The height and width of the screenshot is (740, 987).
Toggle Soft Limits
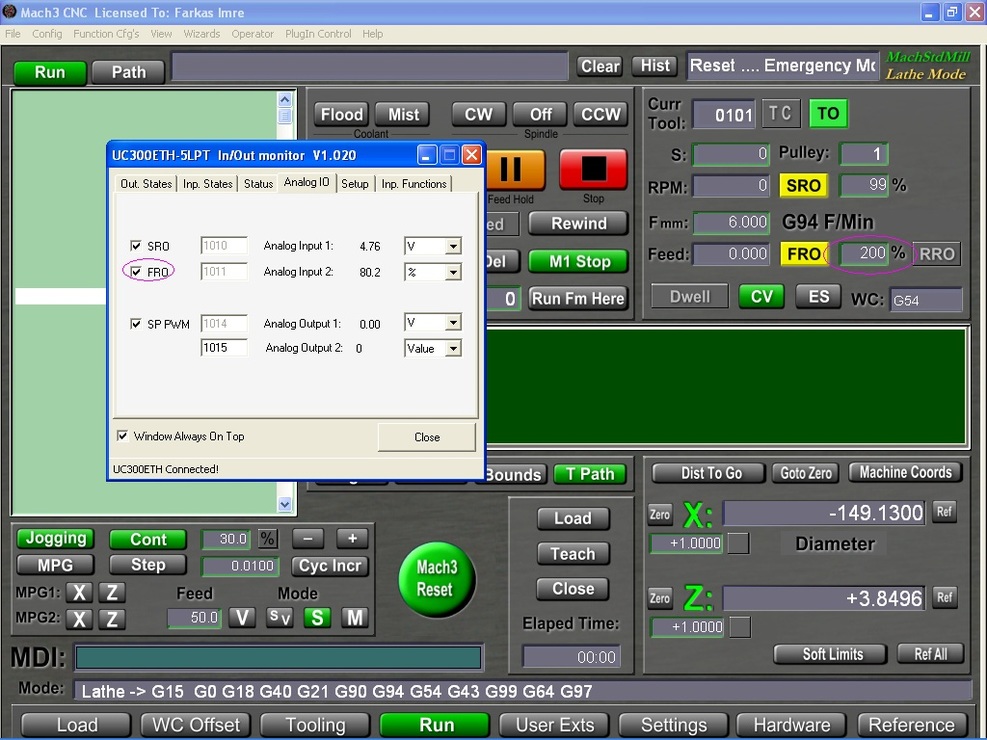[832, 654]
